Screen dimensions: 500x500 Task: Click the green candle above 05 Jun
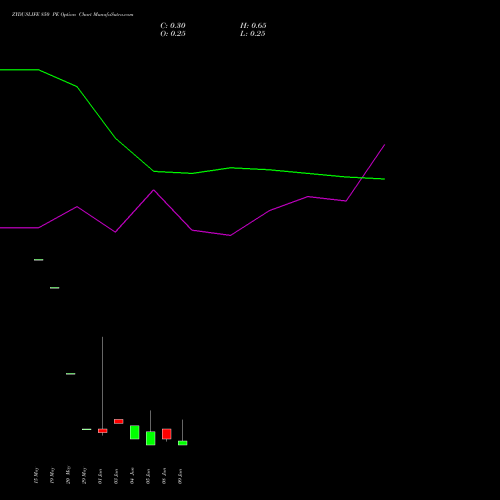pyautogui.click(x=151, y=438)
